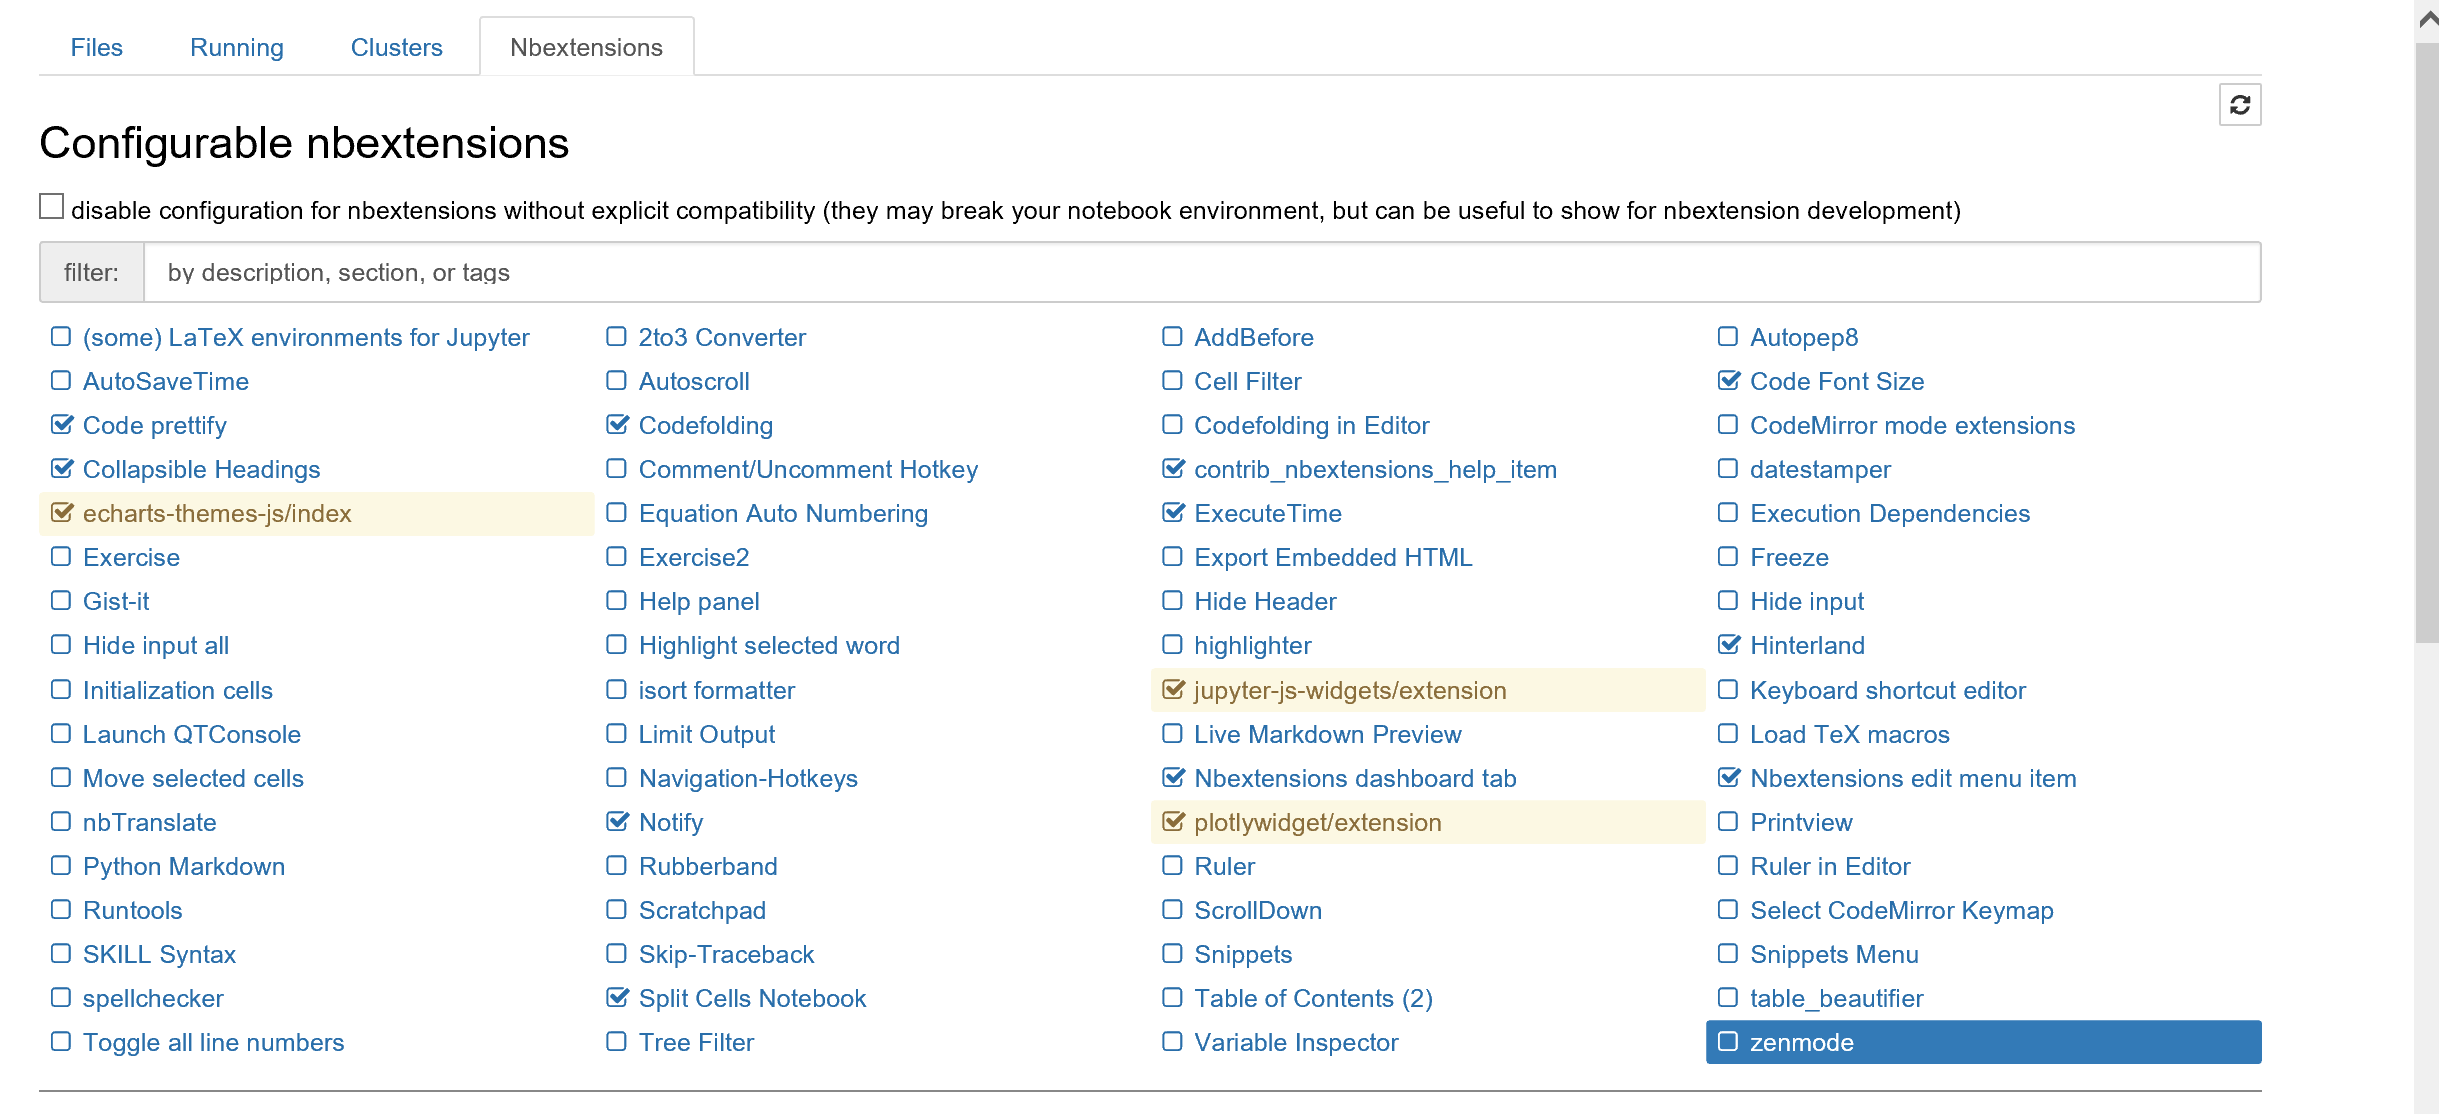2439x1114 pixels.
Task: Switch to the Running tab
Action: click(x=236, y=47)
